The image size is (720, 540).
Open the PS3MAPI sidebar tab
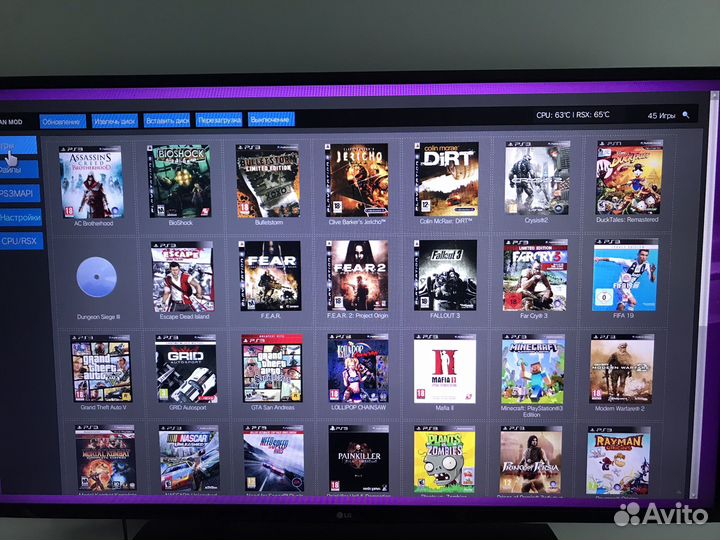point(19,193)
